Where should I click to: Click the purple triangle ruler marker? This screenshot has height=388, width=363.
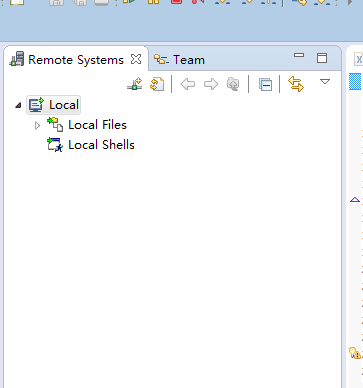[355, 200]
